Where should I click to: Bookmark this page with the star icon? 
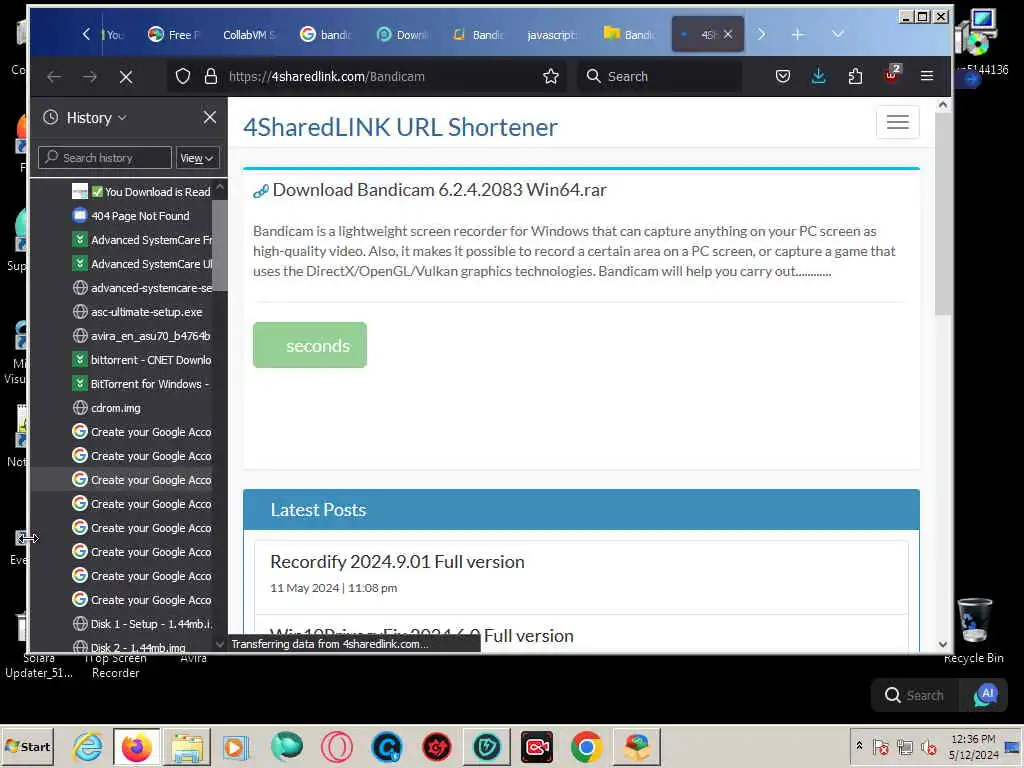(551, 76)
